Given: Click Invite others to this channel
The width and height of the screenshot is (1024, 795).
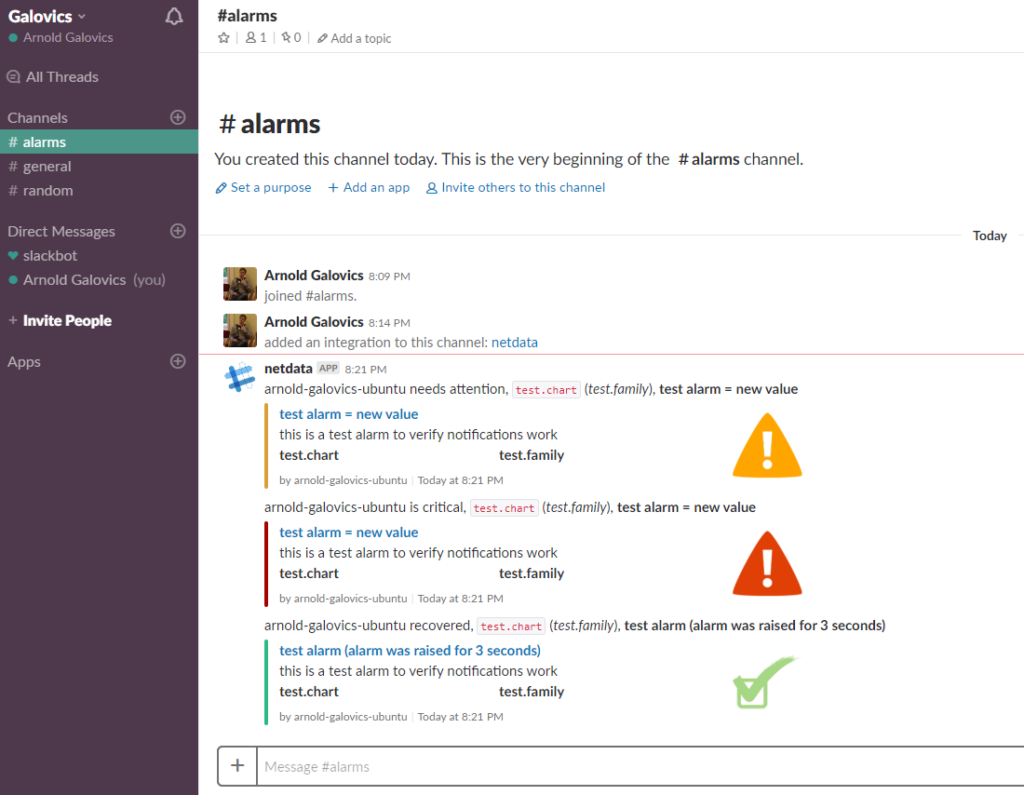Looking at the screenshot, I should point(515,187).
